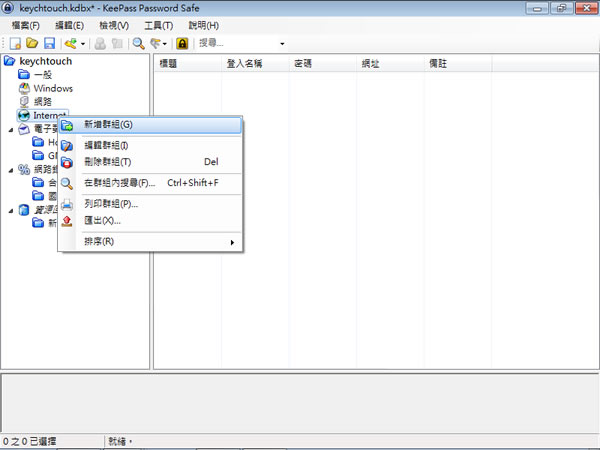Open the 檢視(V) menu
The image size is (600, 450).
coord(114,25)
